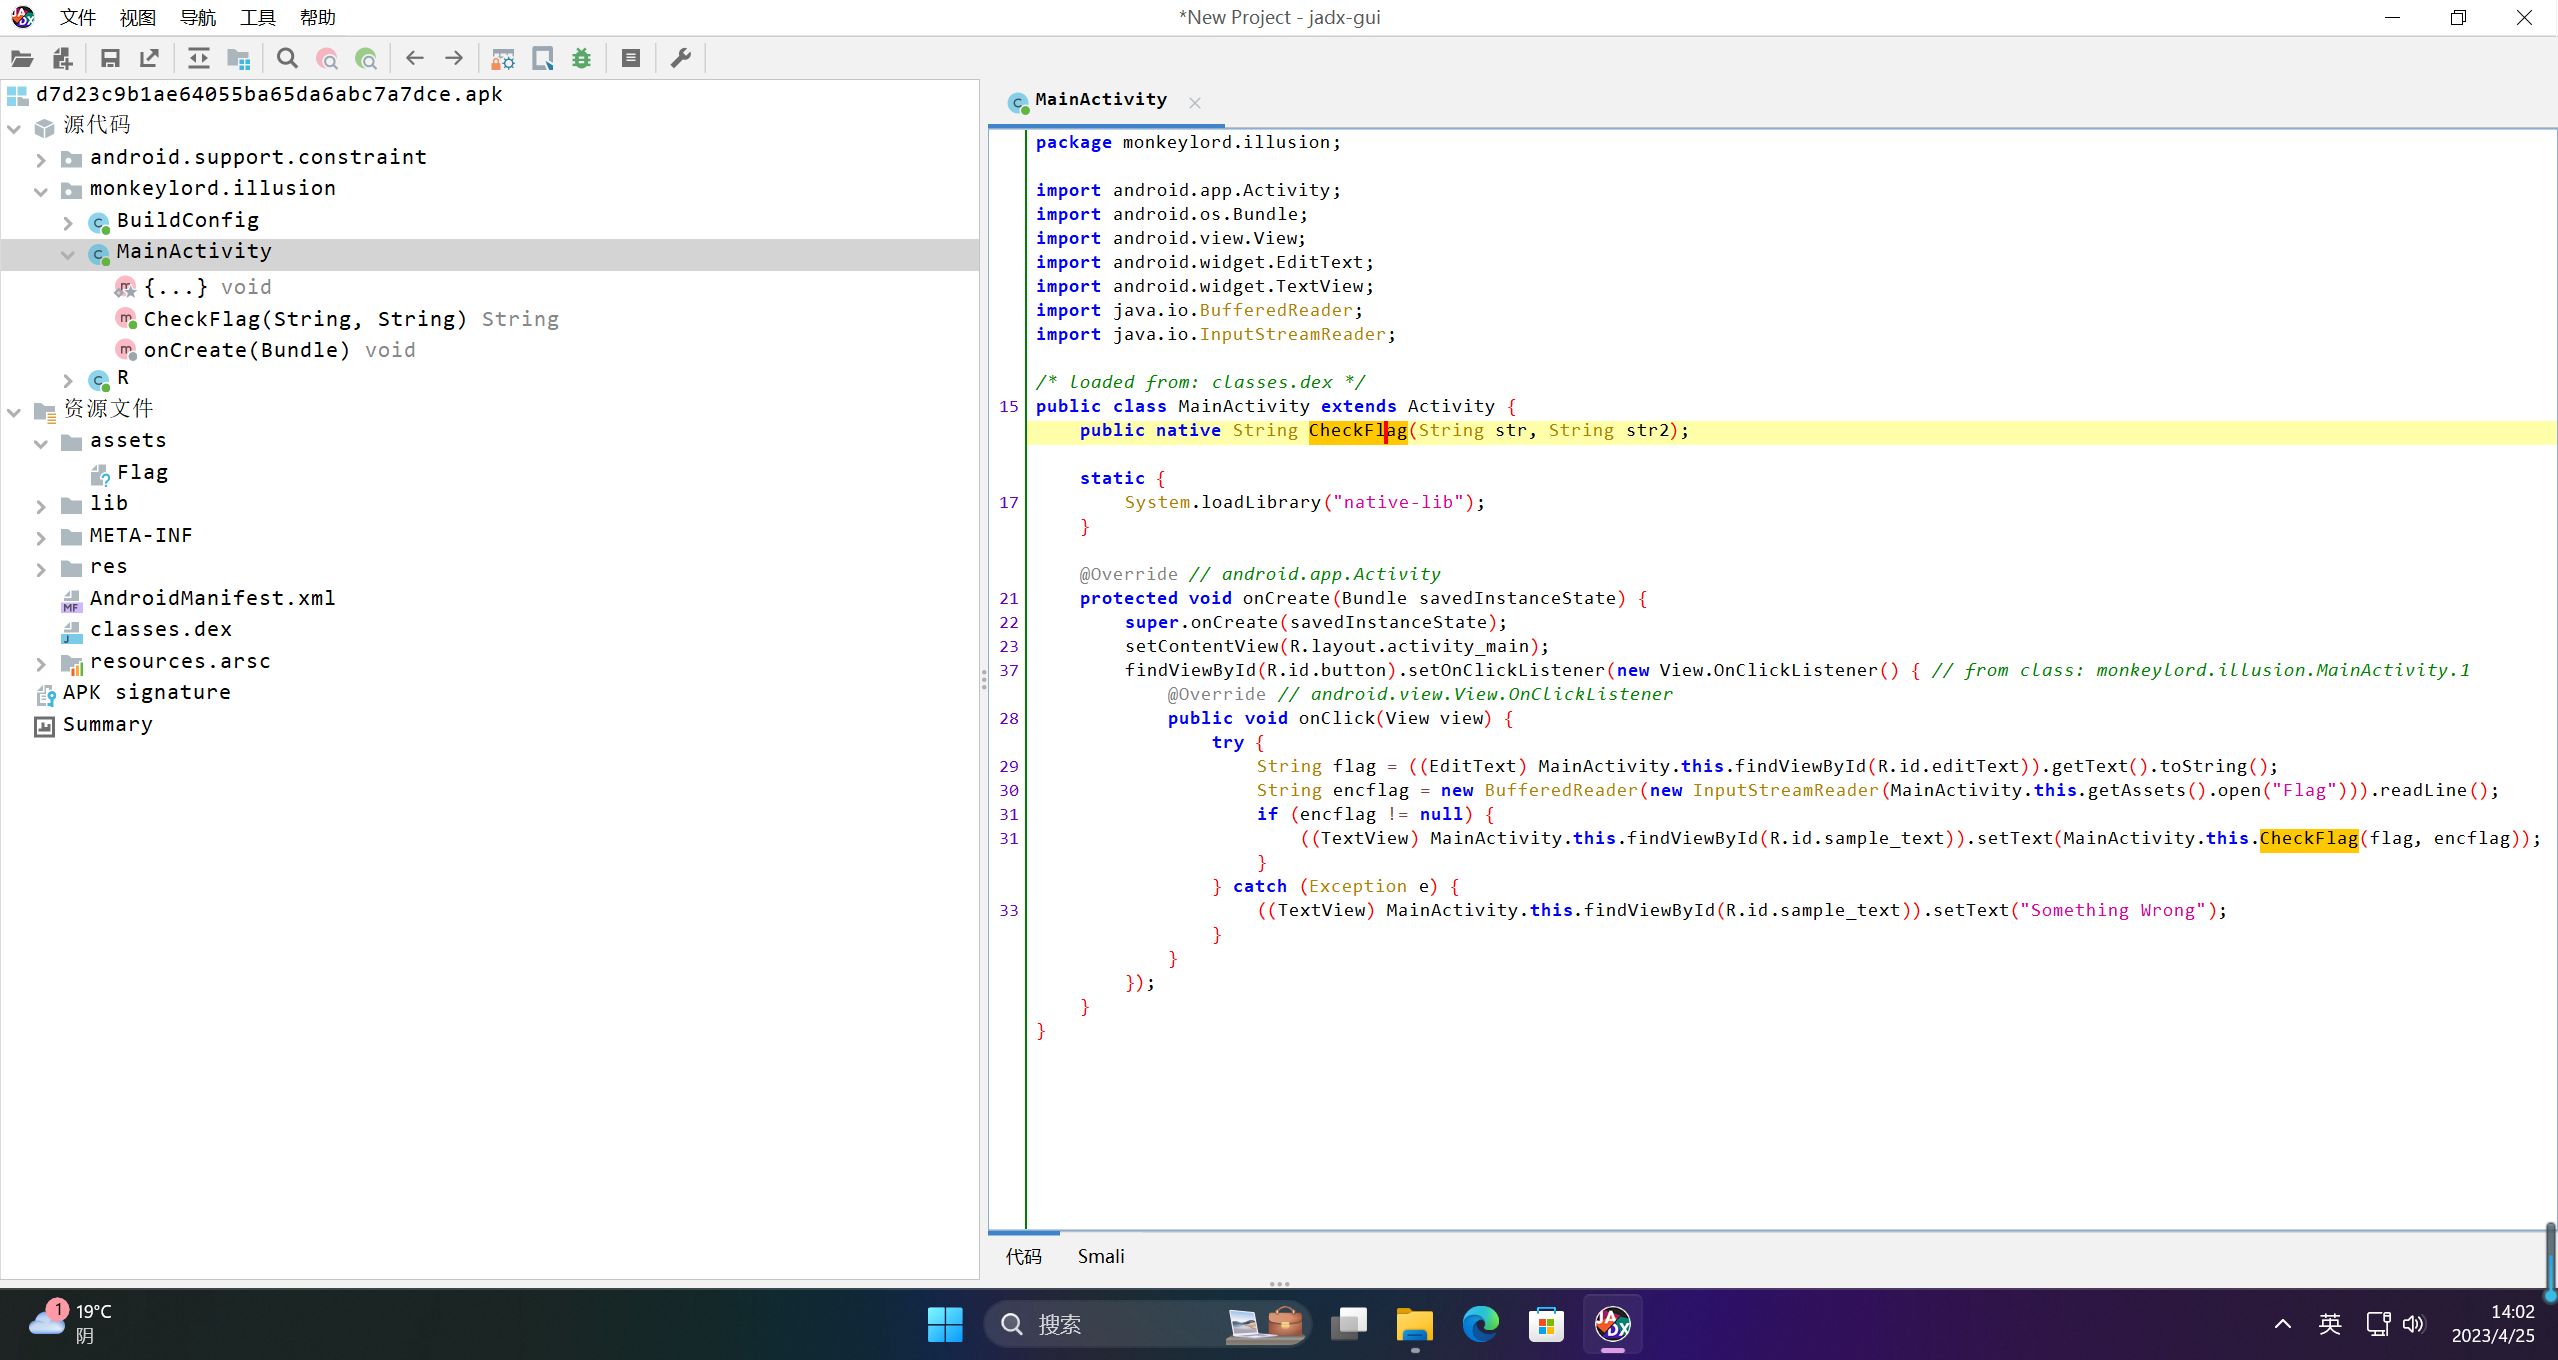Click the deobfuscation lock-gear icon
This screenshot has height=1360, width=2558.
[x=503, y=58]
